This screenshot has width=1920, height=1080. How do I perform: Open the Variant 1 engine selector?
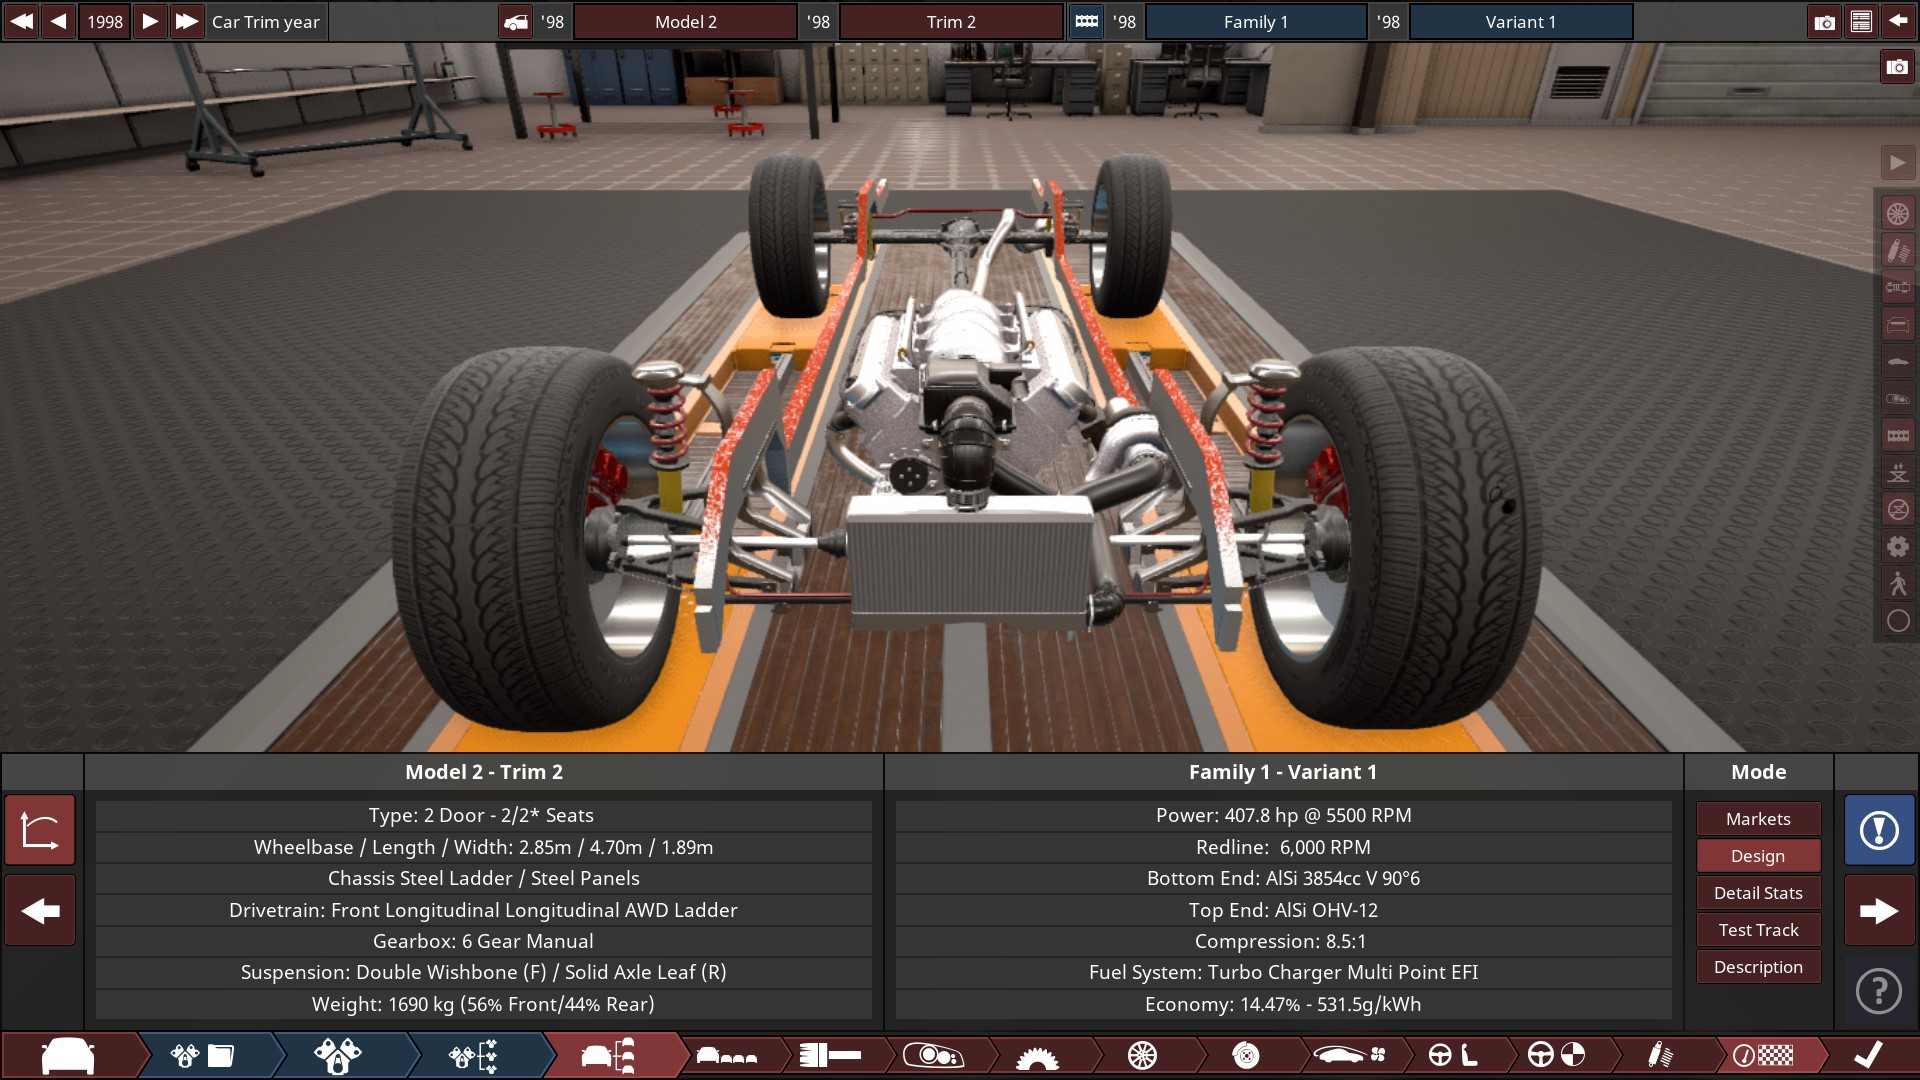(x=1521, y=21)
